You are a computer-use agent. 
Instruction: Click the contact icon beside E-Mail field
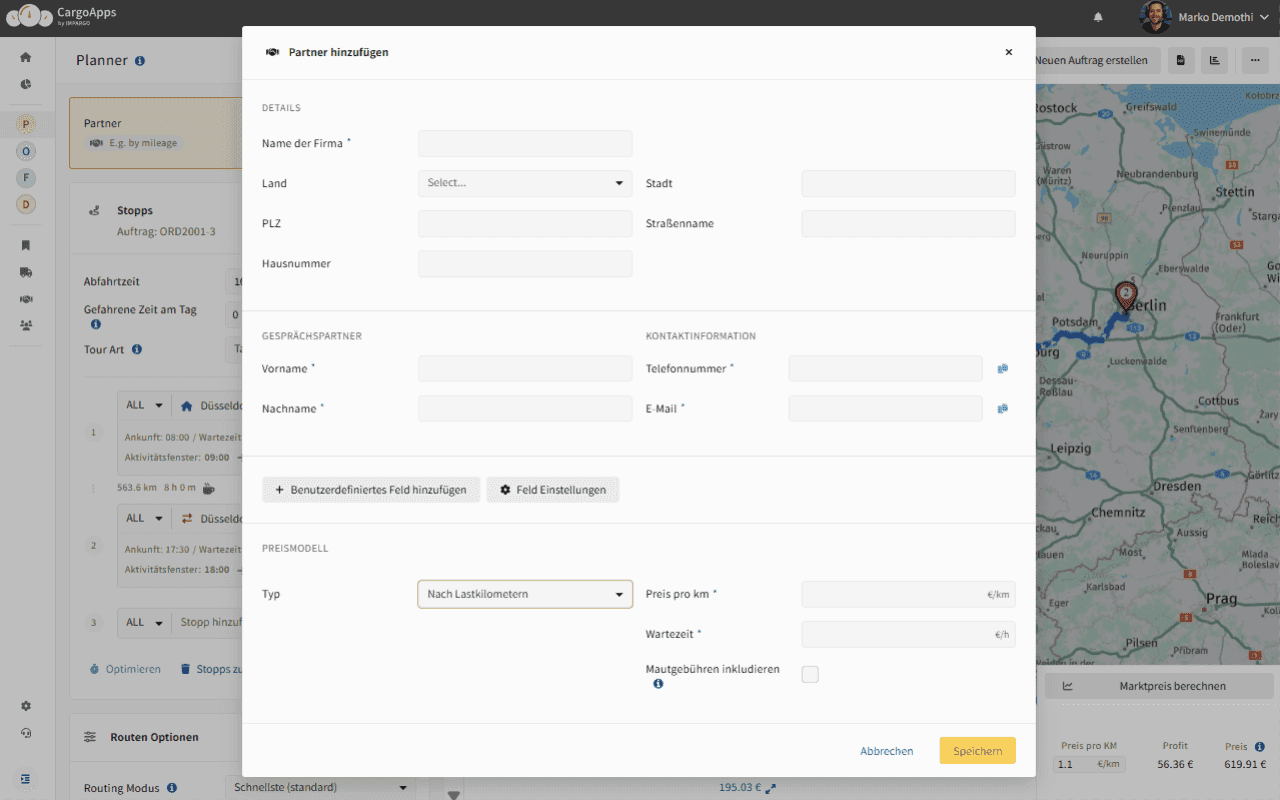pyautogui.click(x=1002, y=409)
